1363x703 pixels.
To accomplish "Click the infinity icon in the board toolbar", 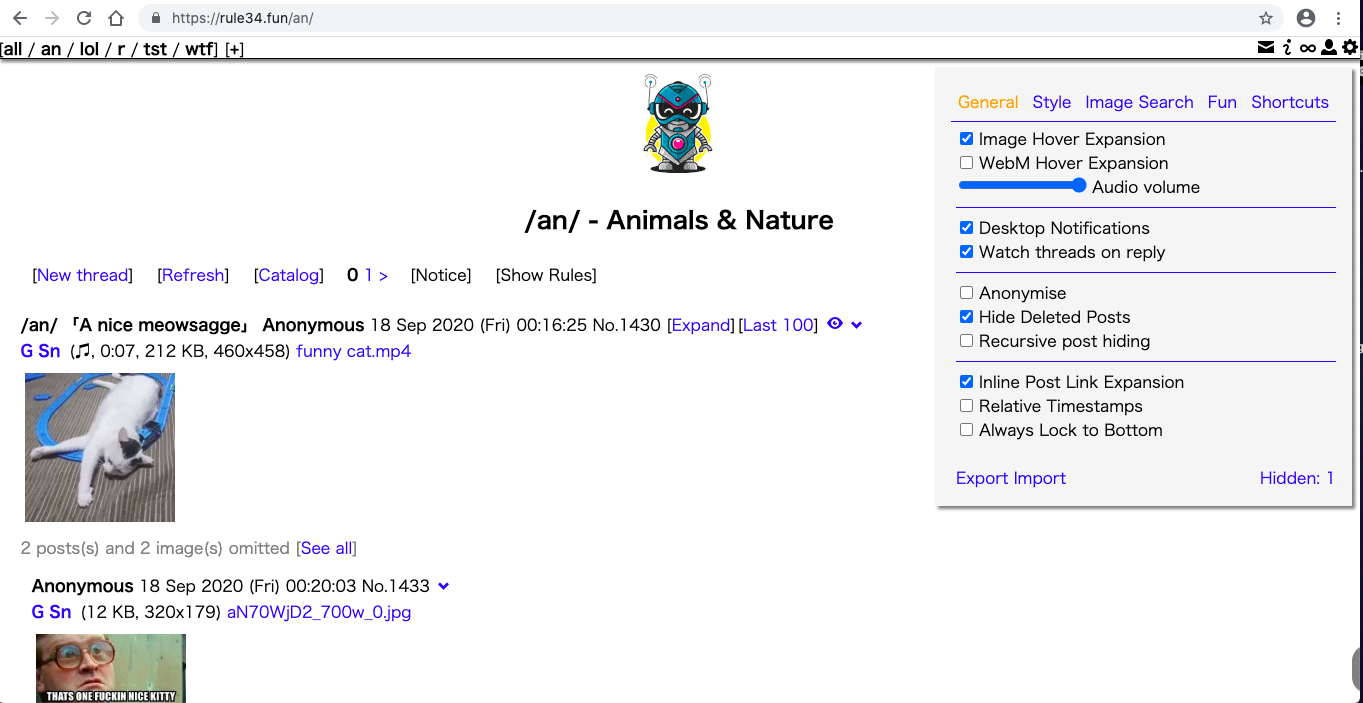I will click(x=1308, y=47).
